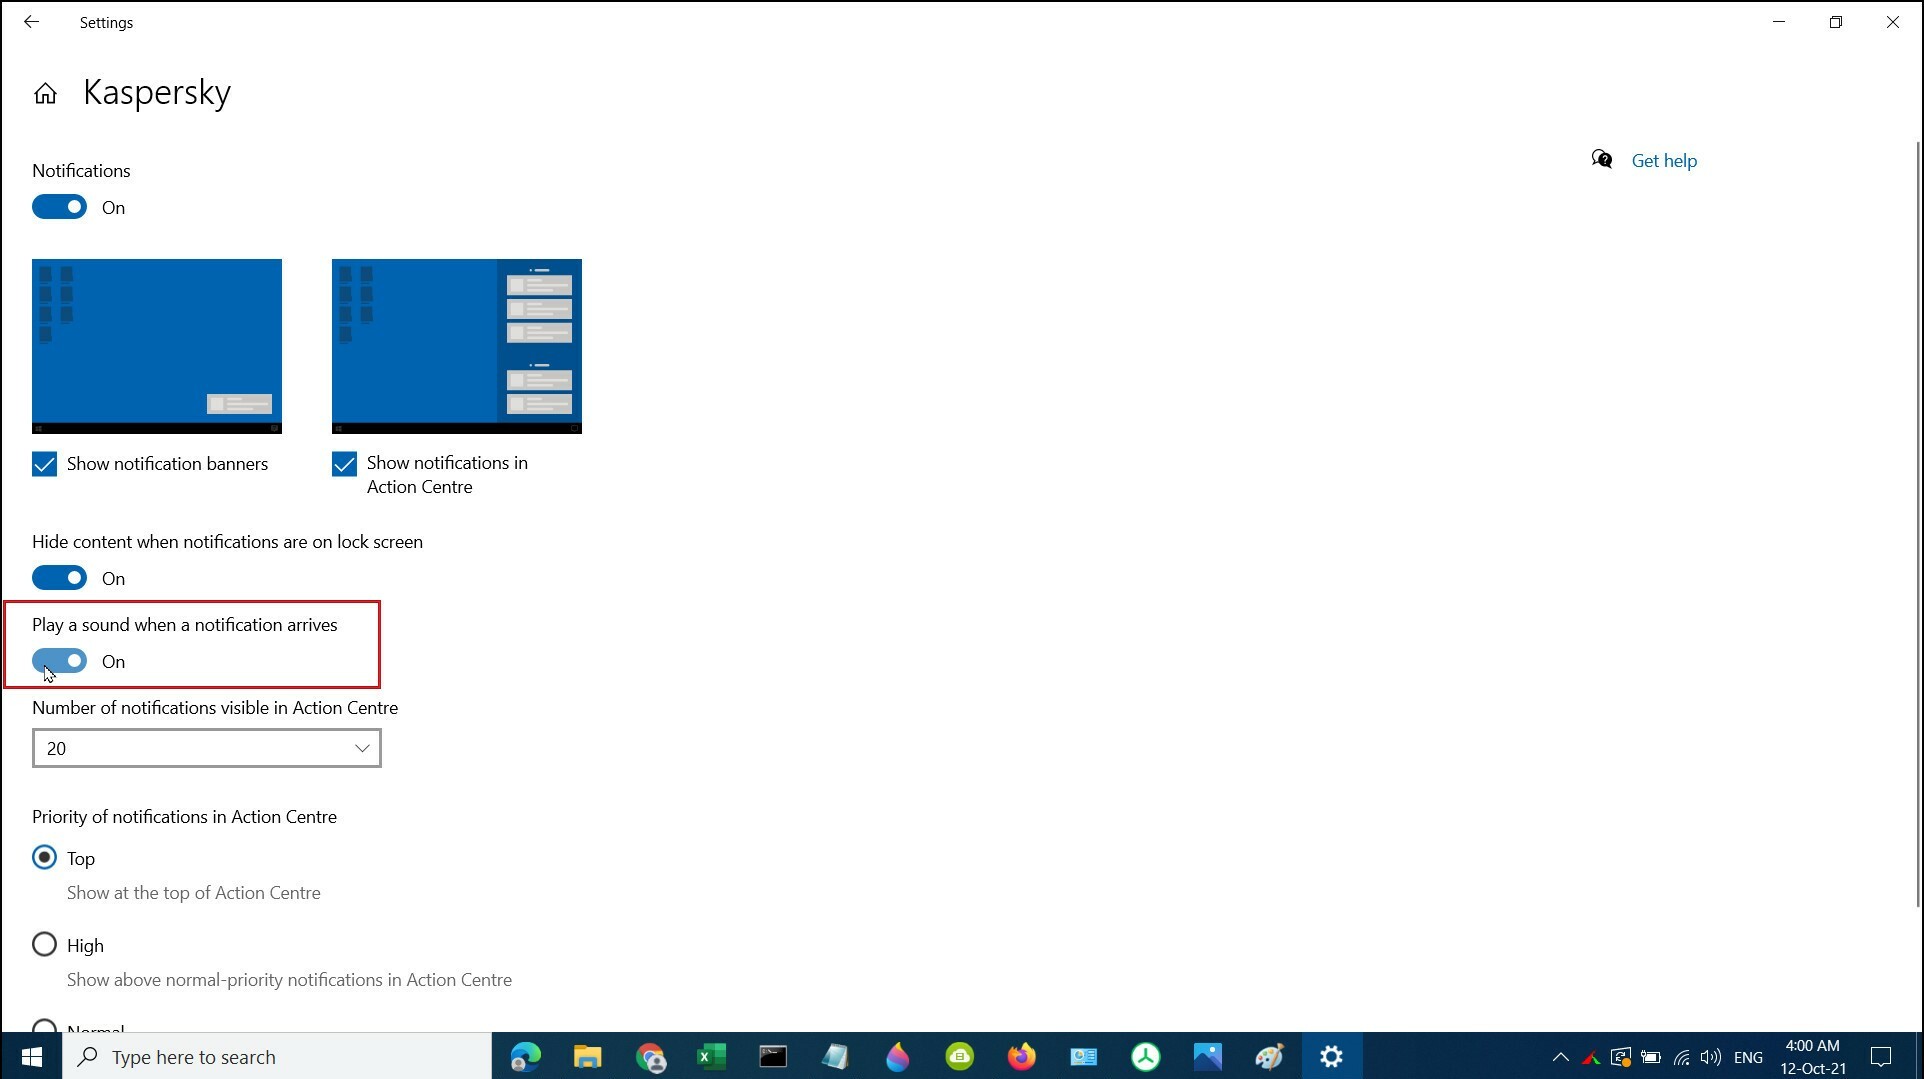Open the Windows Start menu

pos(31,1057)
